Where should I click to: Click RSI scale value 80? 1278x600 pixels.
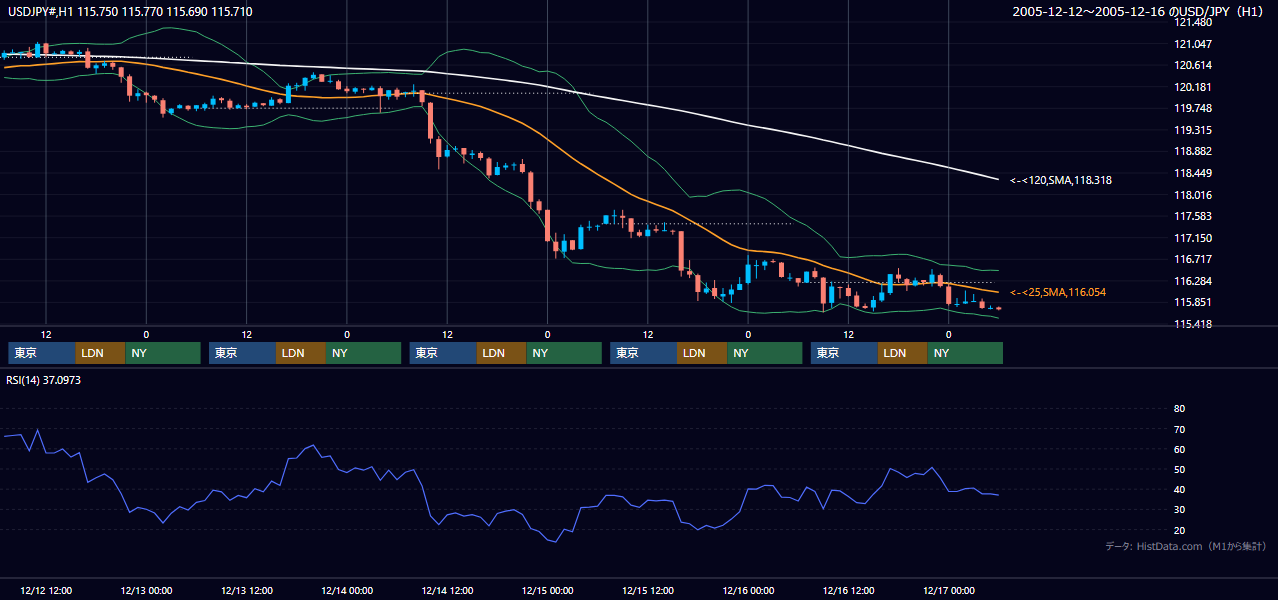pyautogui.click(x=1179, y=409)
